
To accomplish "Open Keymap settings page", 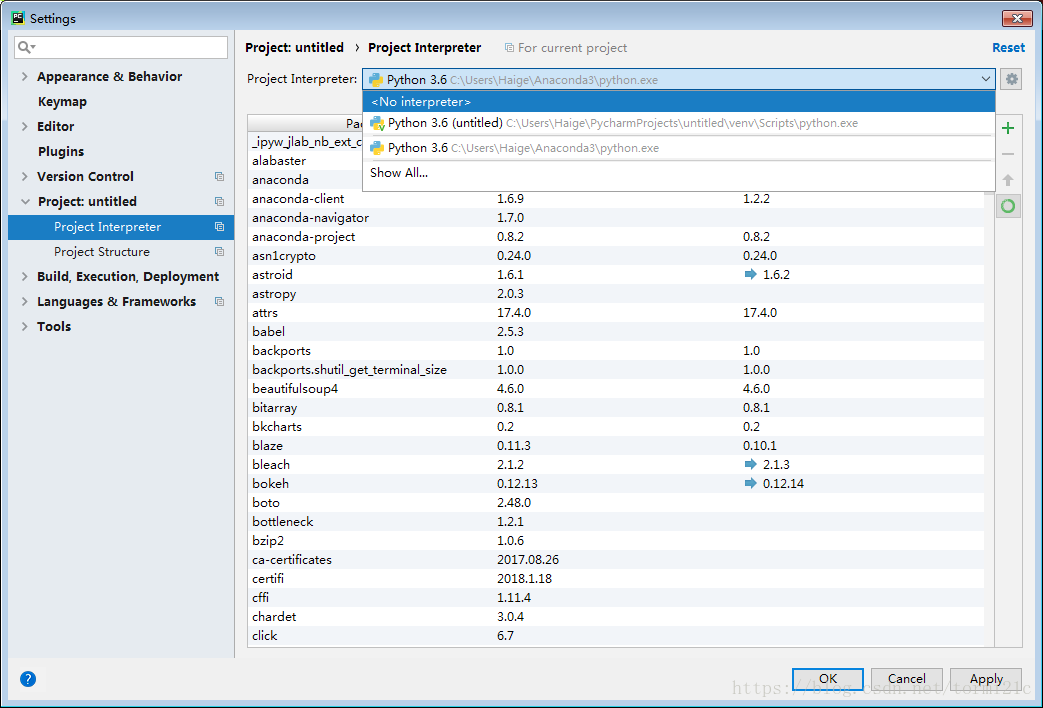I will [63, 102].
